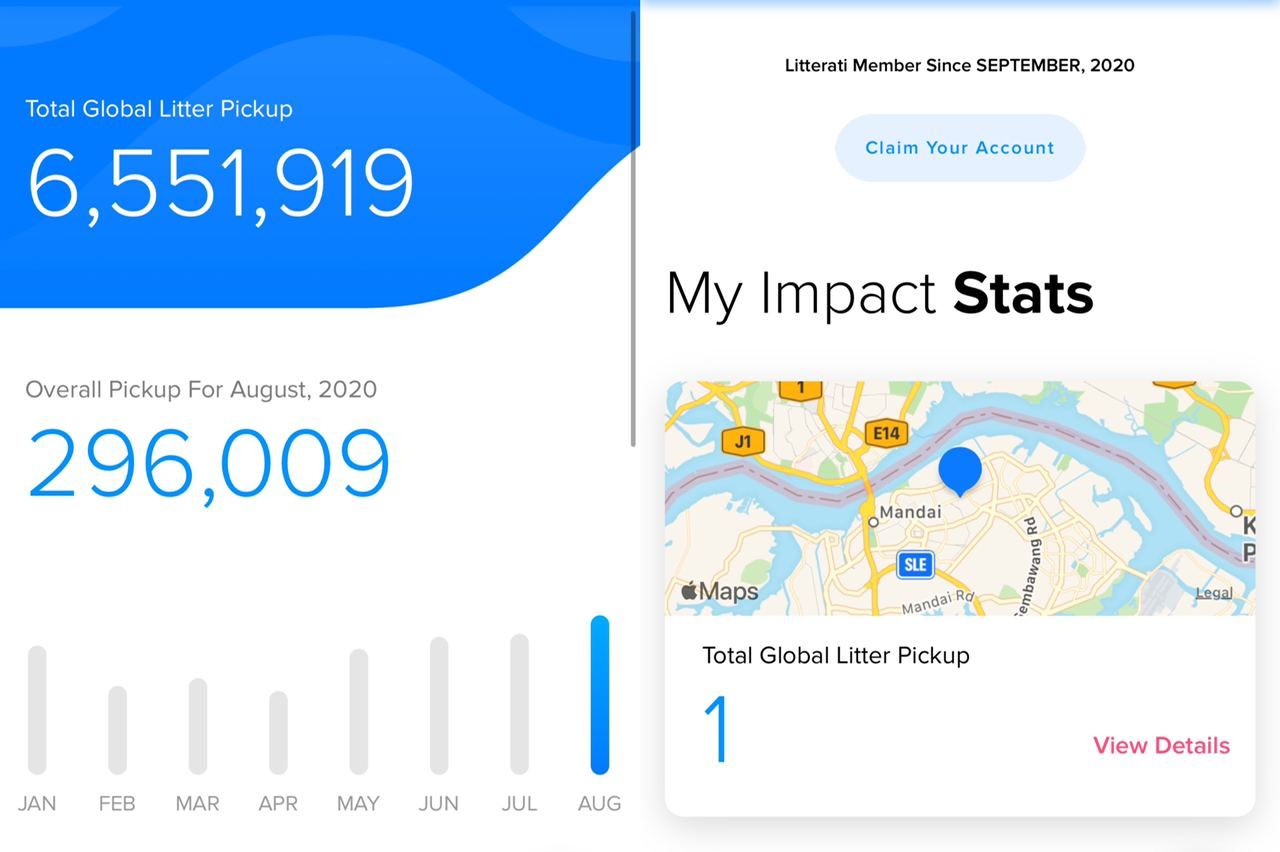Click the J1 highway badge on map
Image resolution: width=1280 pixels, height=852 pixels.
click(x=742, y=441)
